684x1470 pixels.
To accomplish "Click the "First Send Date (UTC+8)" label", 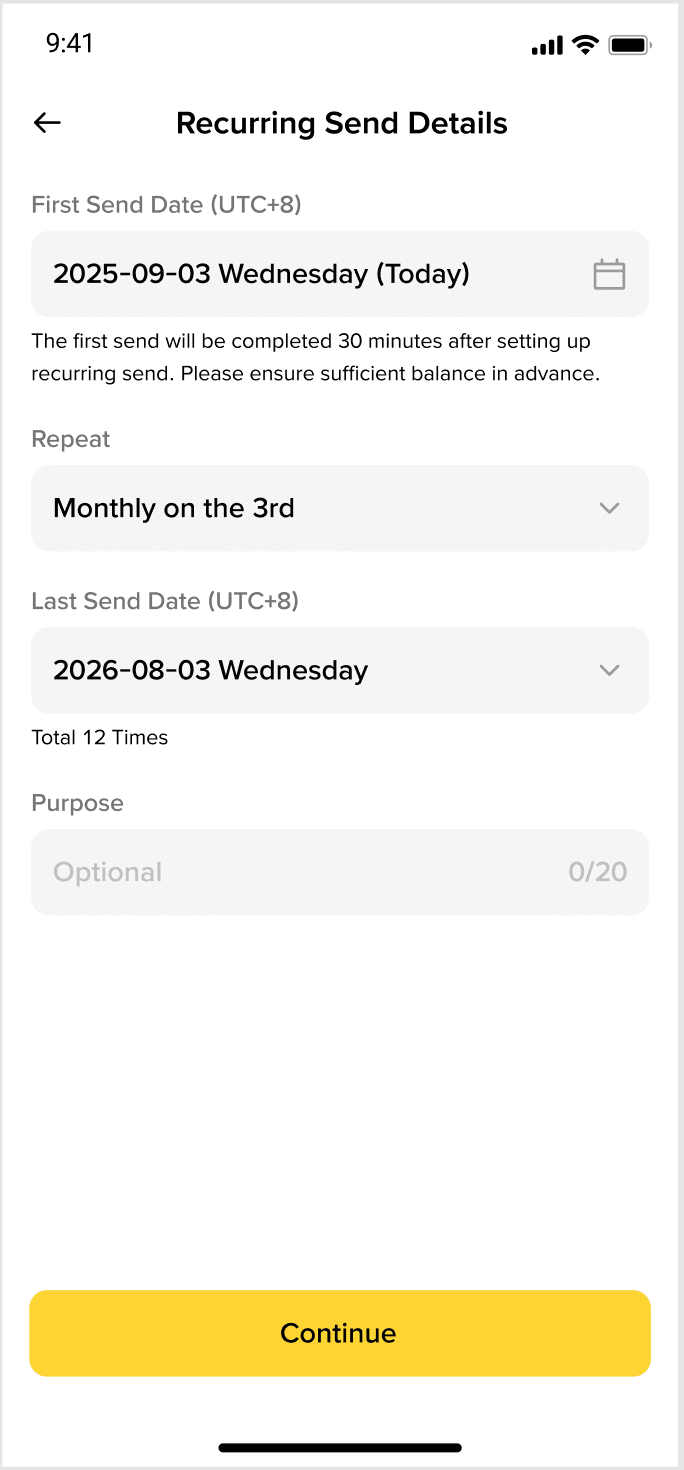I will [166, 205].
